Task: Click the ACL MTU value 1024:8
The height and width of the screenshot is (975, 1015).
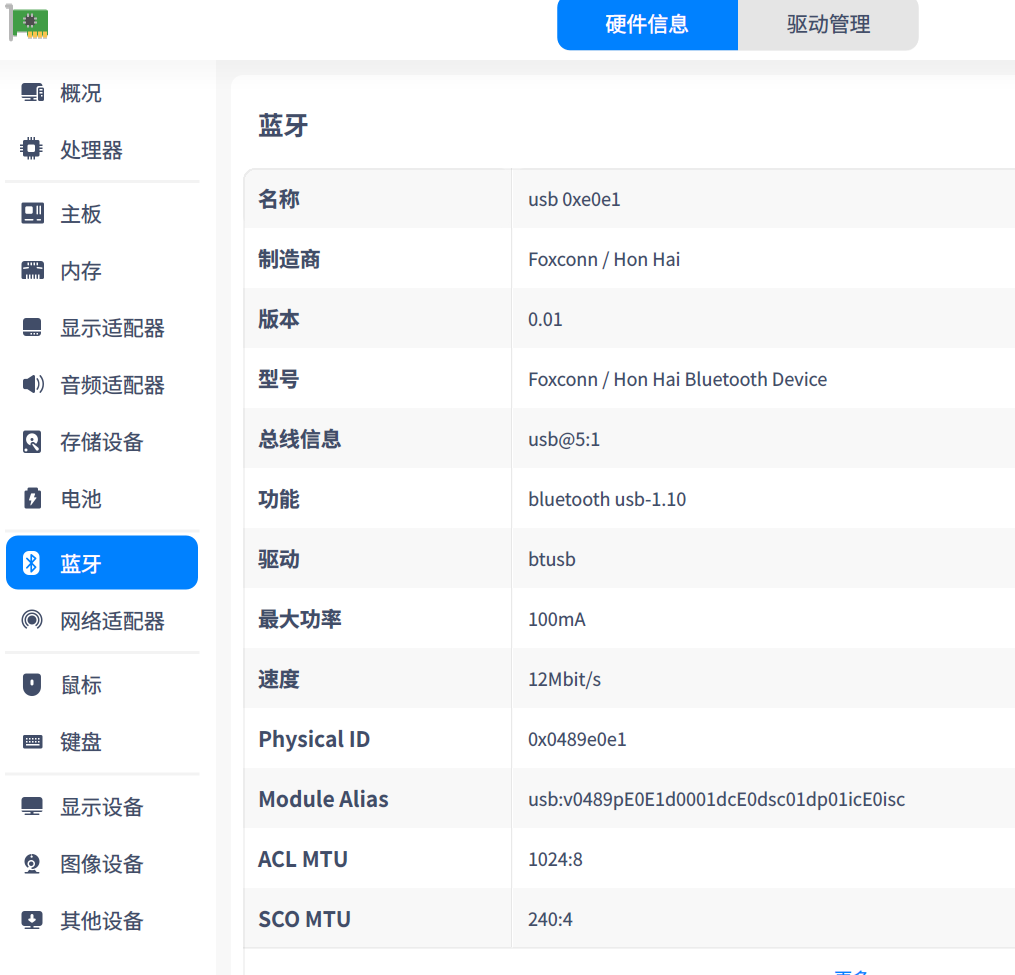Action: pos(555,860)
